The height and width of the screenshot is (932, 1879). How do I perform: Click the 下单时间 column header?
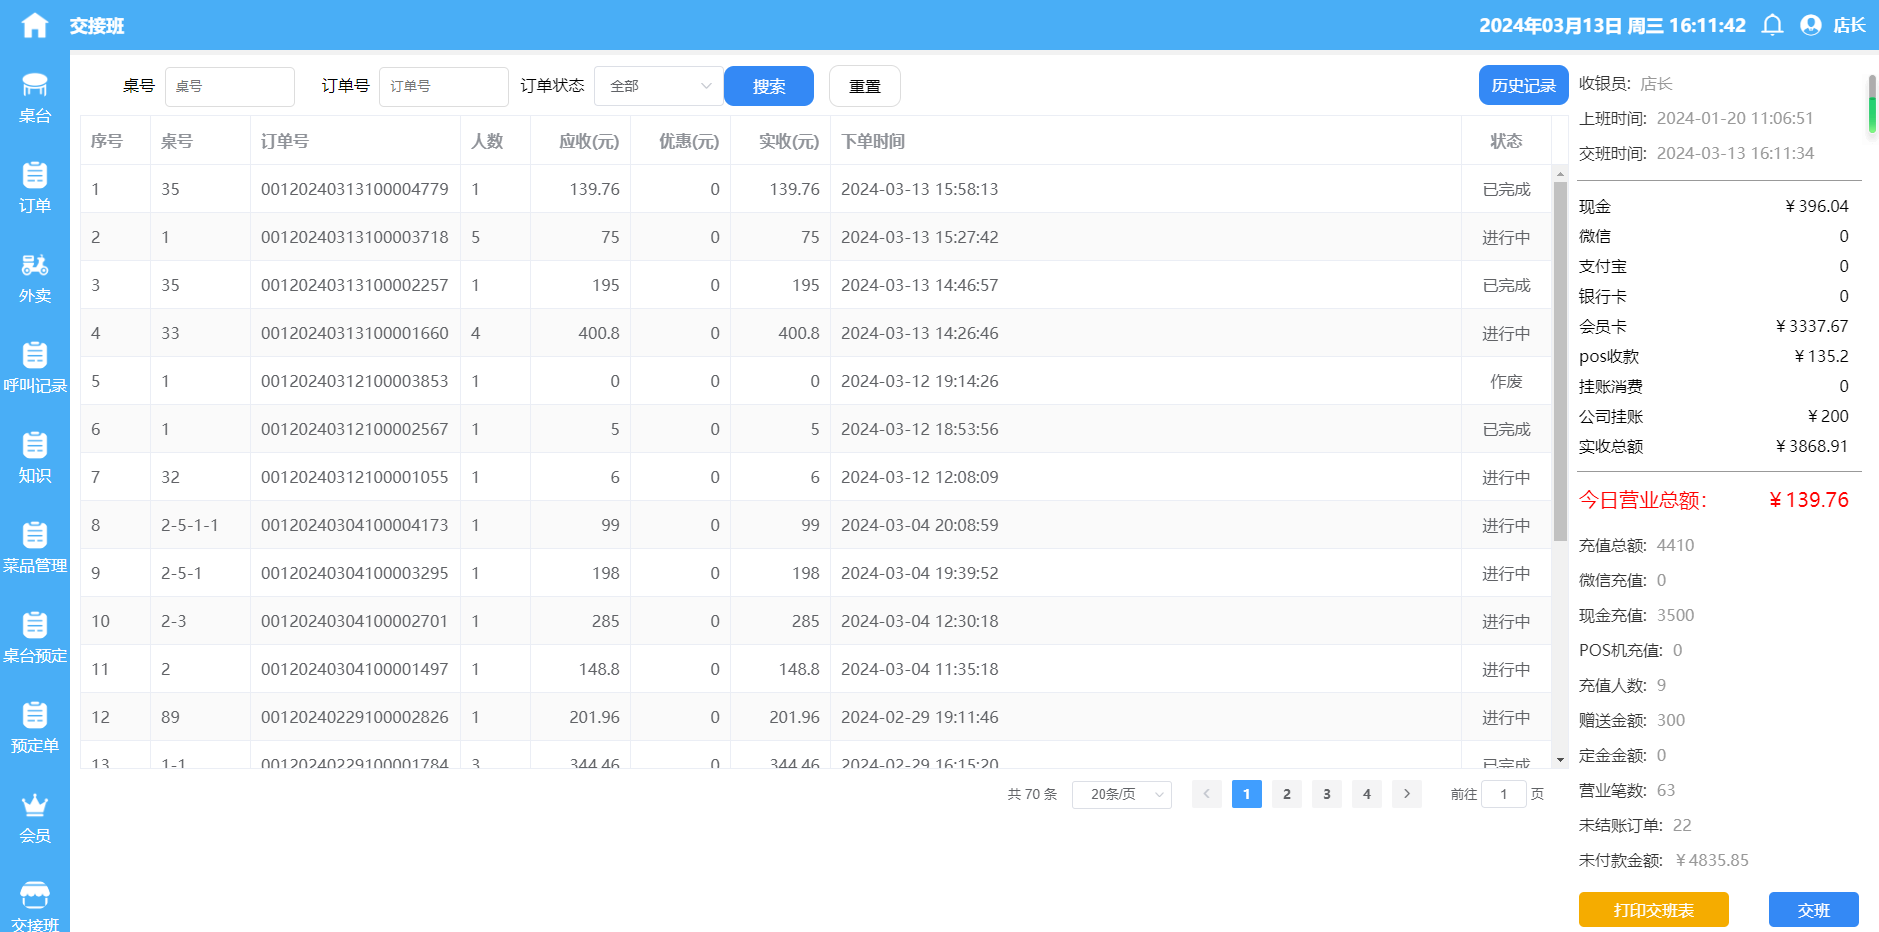click(x=873, y=141)
